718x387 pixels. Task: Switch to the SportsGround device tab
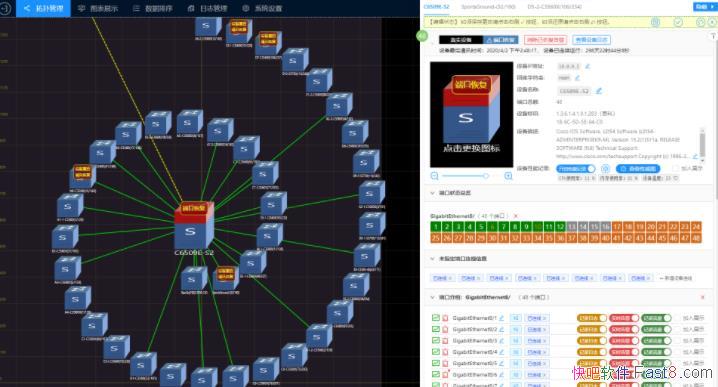coord(488,6)
